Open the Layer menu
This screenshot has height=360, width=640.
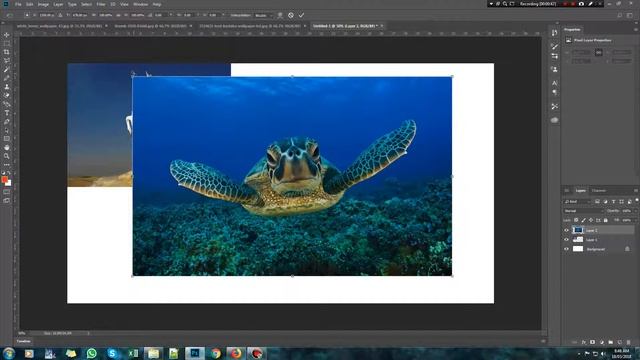point(58,4)
